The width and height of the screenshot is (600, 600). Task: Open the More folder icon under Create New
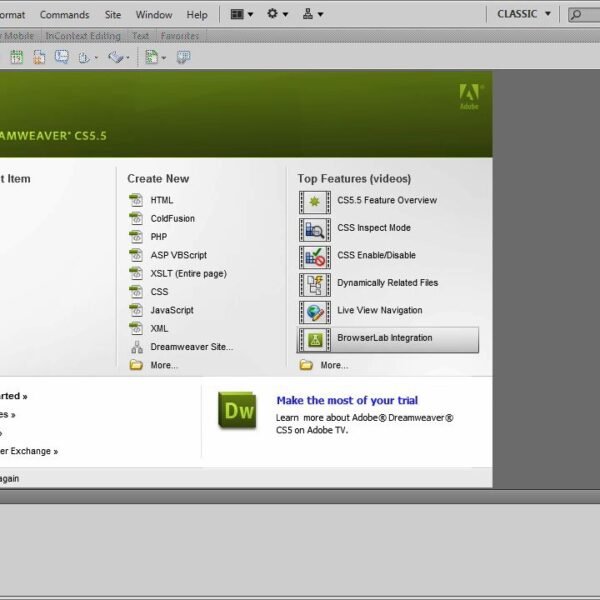(x=136, y=365)
